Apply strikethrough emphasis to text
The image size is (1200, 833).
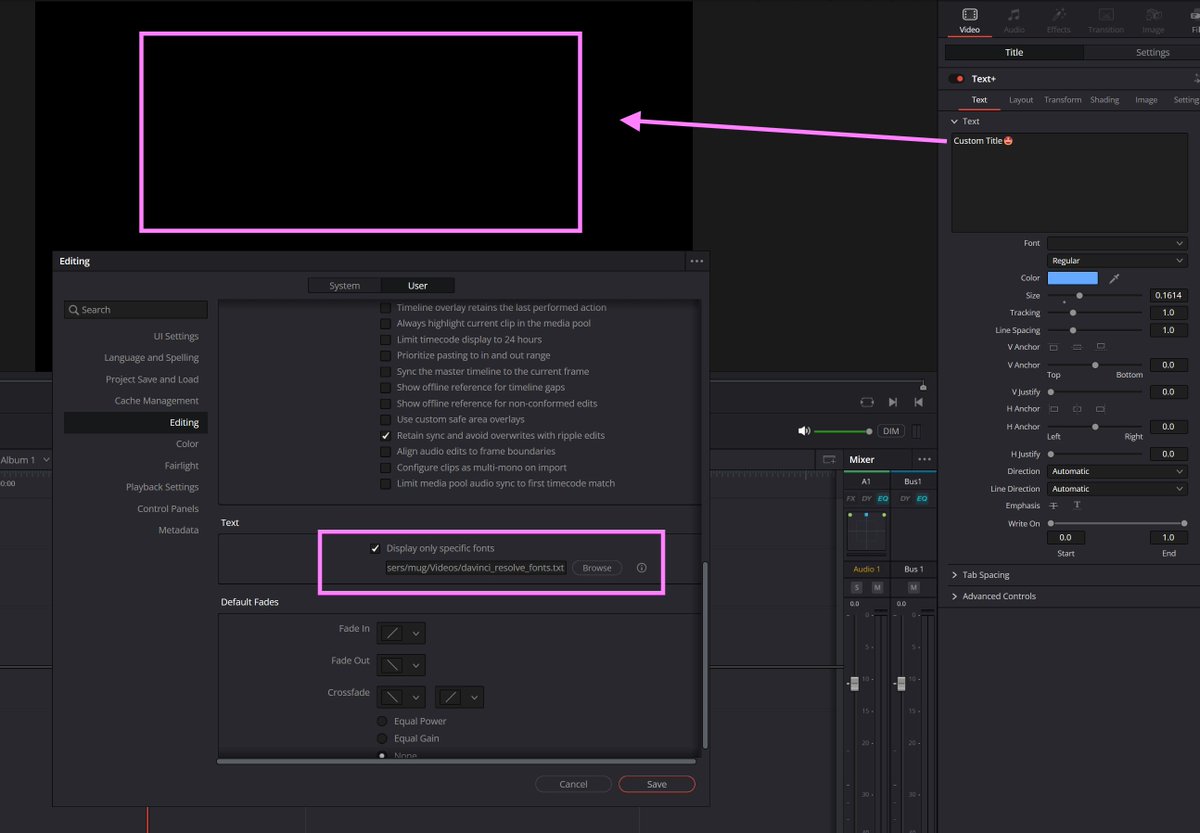1053,506
